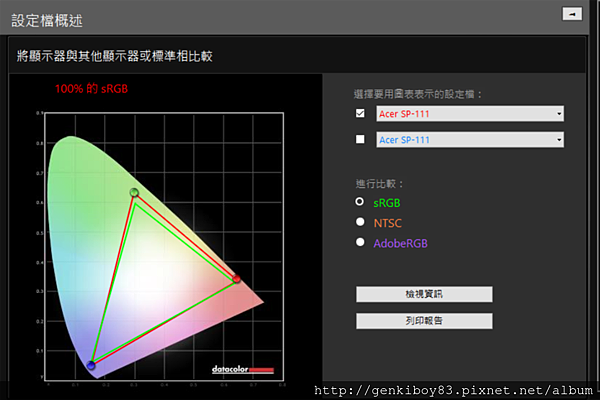
Task: Click the collapse panel button at top right
Action: [572, 14]
